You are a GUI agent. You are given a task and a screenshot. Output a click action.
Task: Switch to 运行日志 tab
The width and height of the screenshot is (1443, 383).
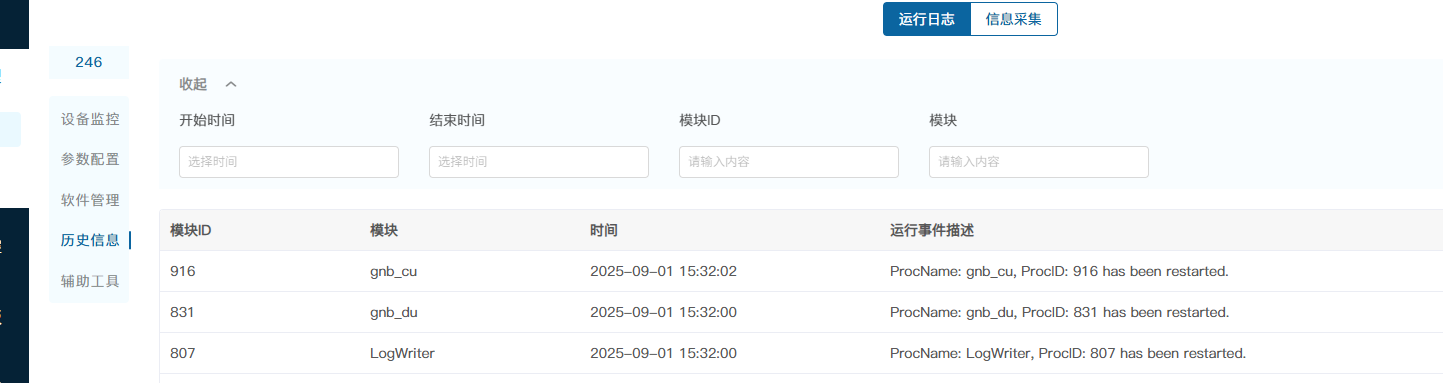(927, 19)
